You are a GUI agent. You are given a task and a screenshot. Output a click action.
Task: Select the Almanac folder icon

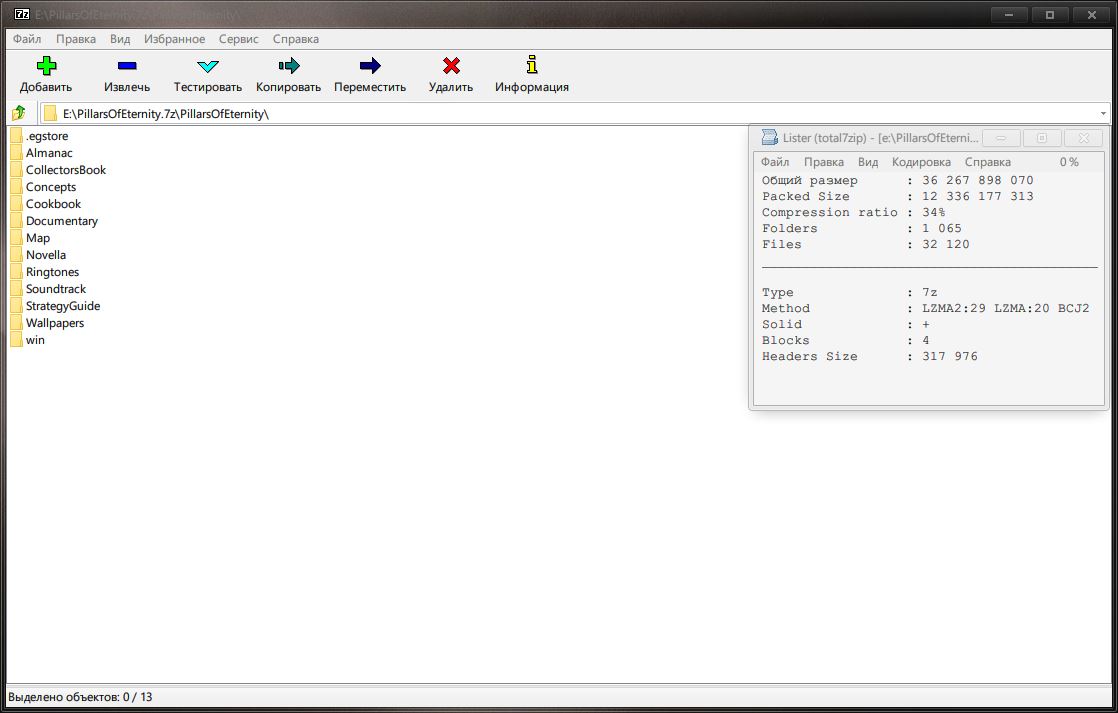coord(16,153)
